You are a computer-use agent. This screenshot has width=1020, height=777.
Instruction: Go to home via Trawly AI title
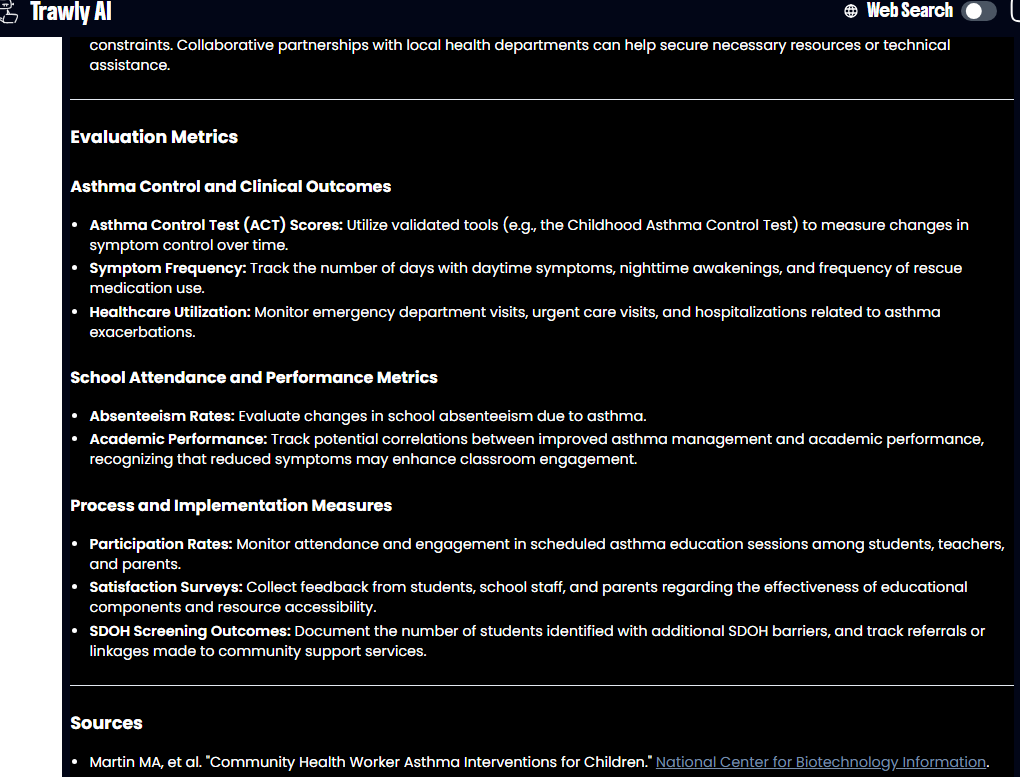click(x=70, y=12)
